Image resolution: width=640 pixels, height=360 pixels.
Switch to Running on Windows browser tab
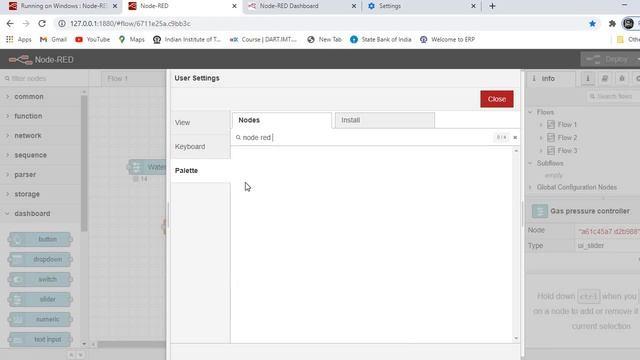(x=63, y=6)
